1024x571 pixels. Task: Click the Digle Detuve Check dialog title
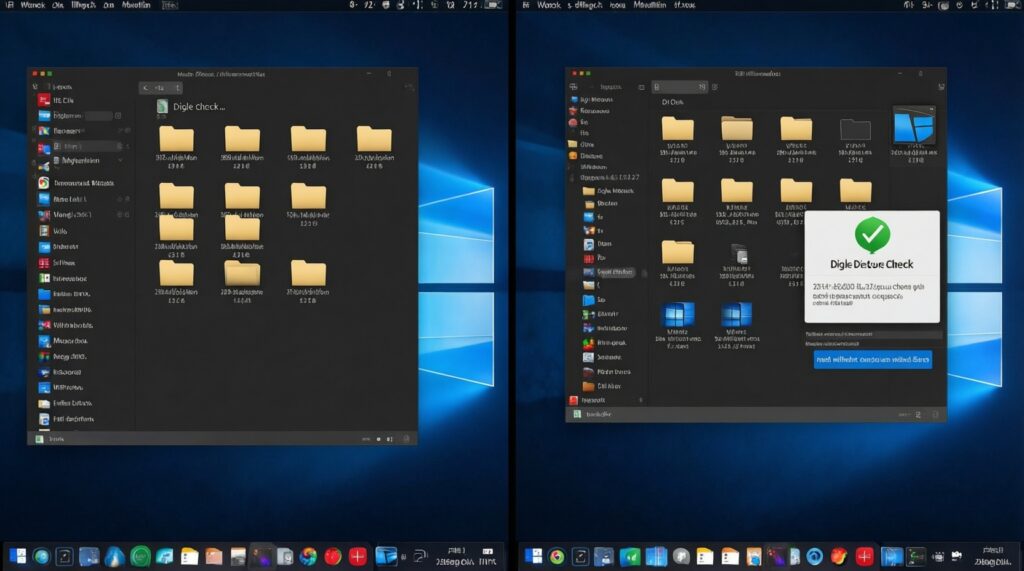(x=871, y=265)
